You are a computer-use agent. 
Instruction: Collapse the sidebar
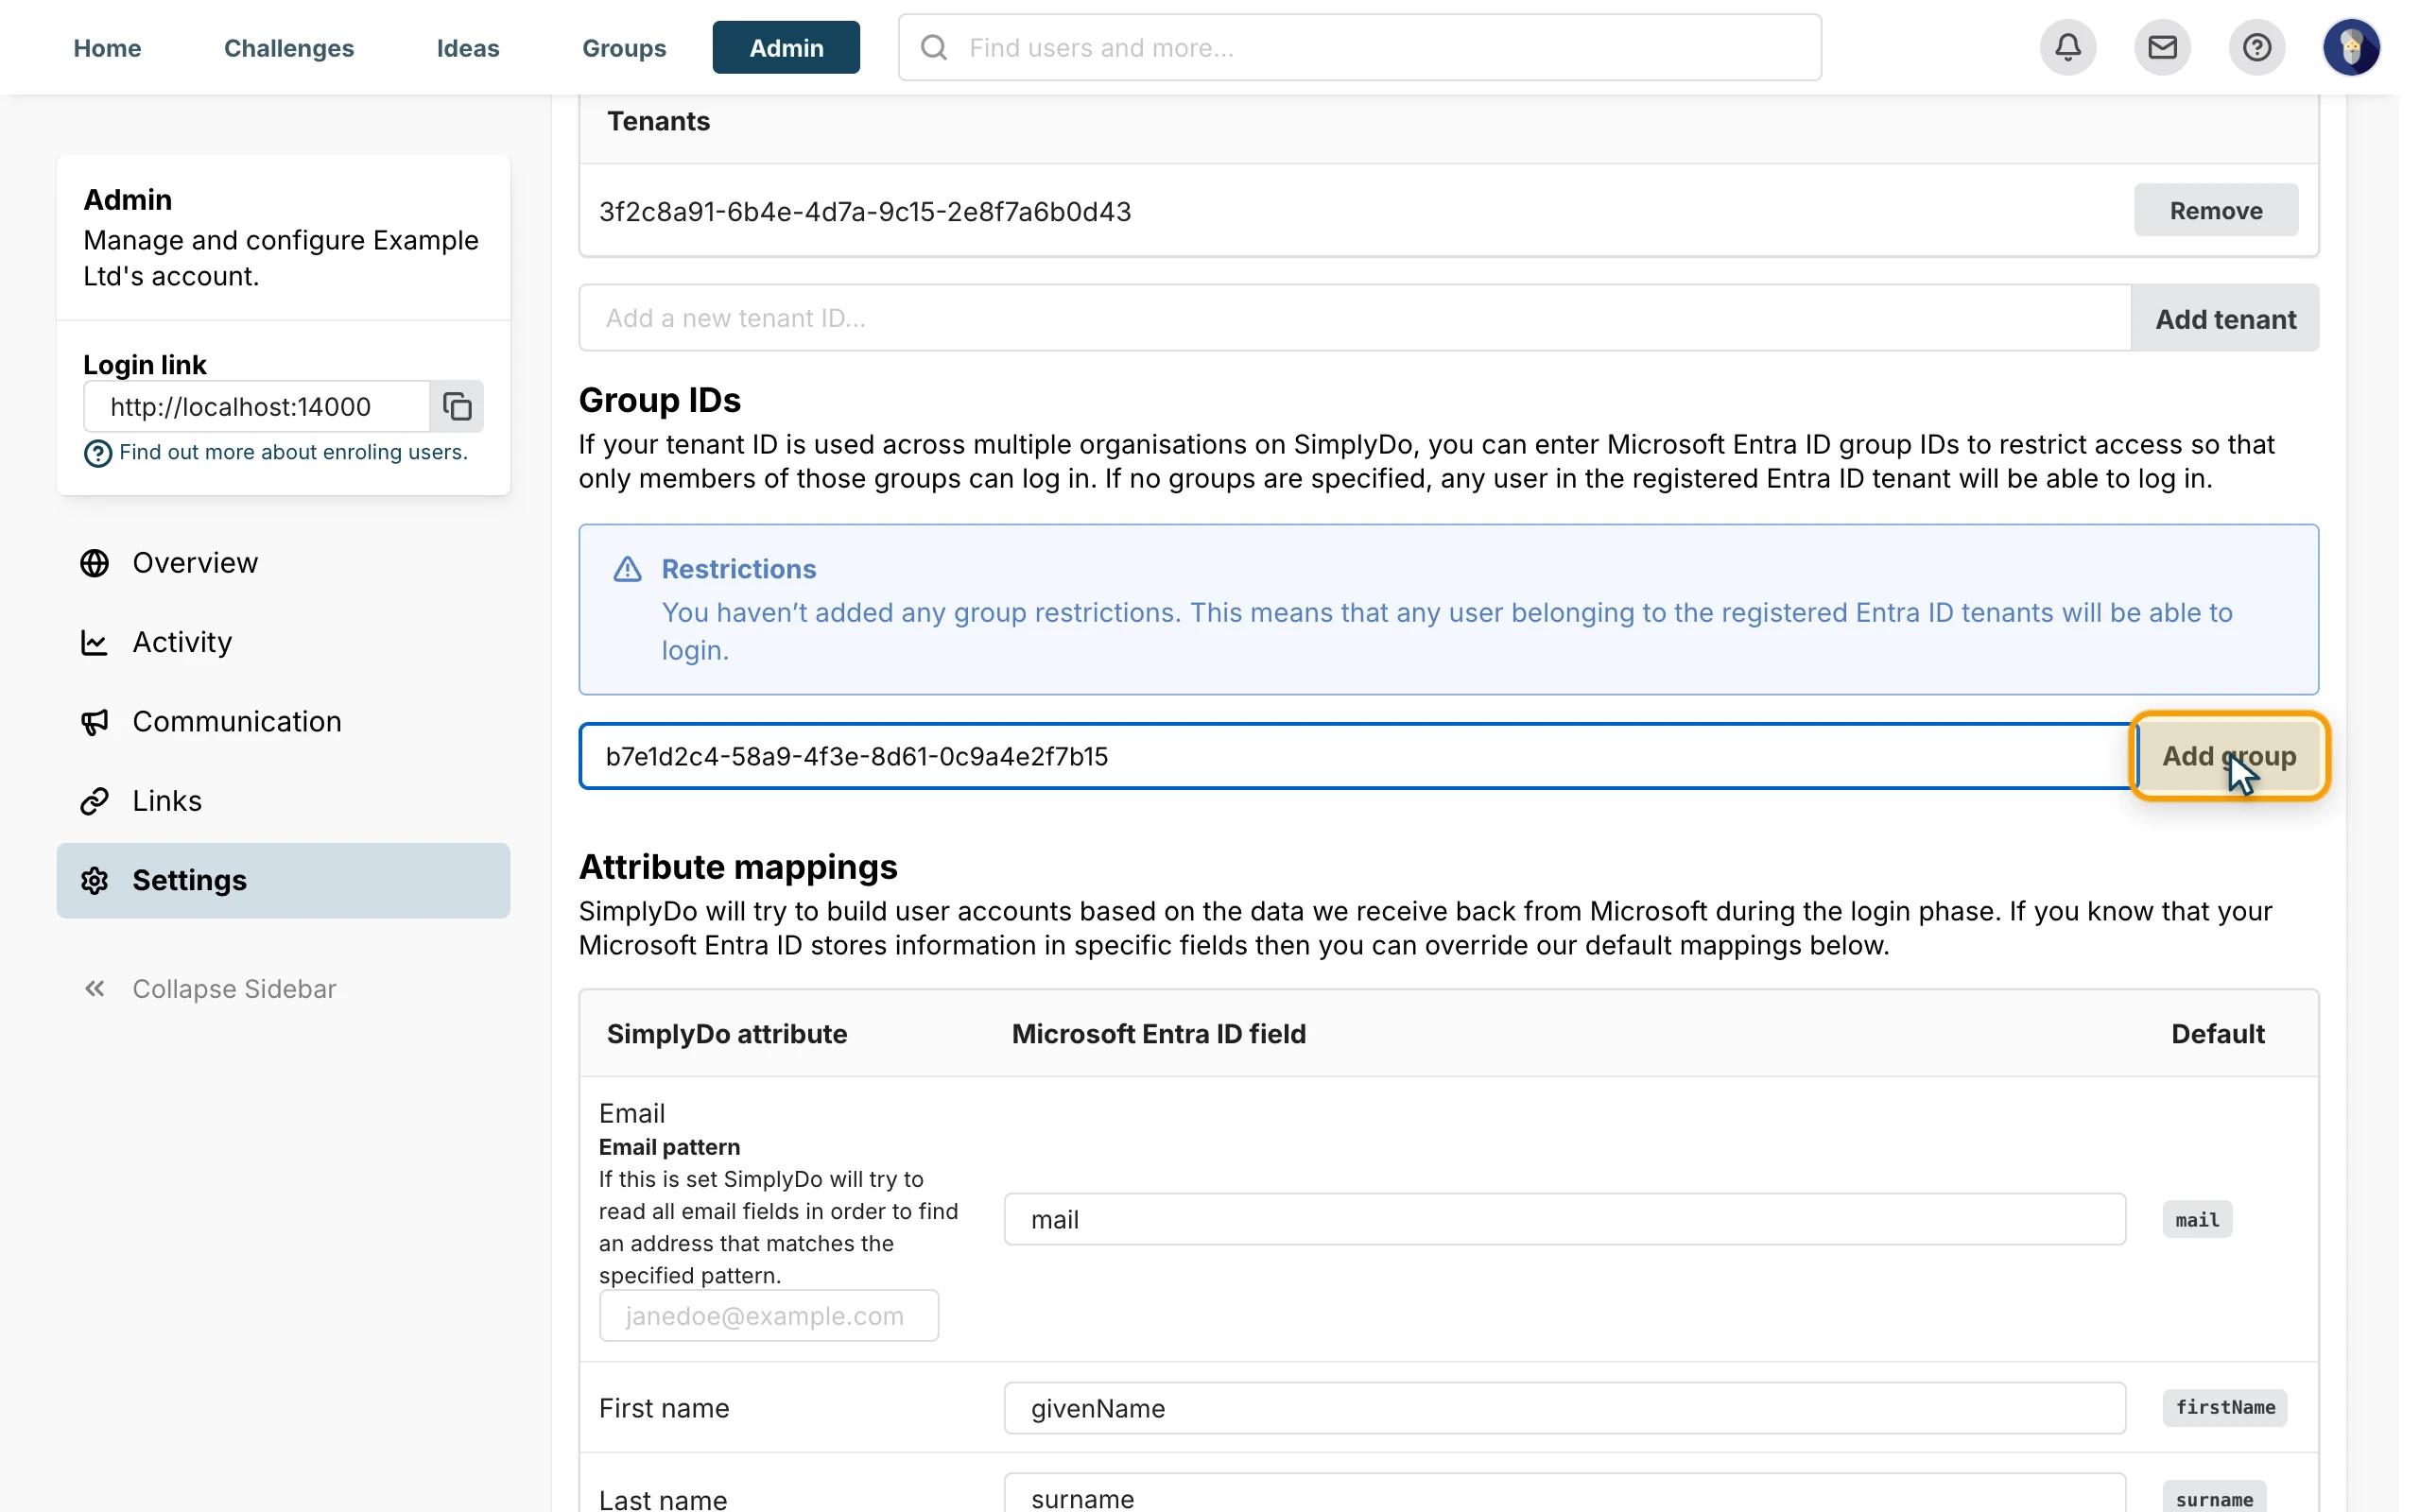[210, 989]
